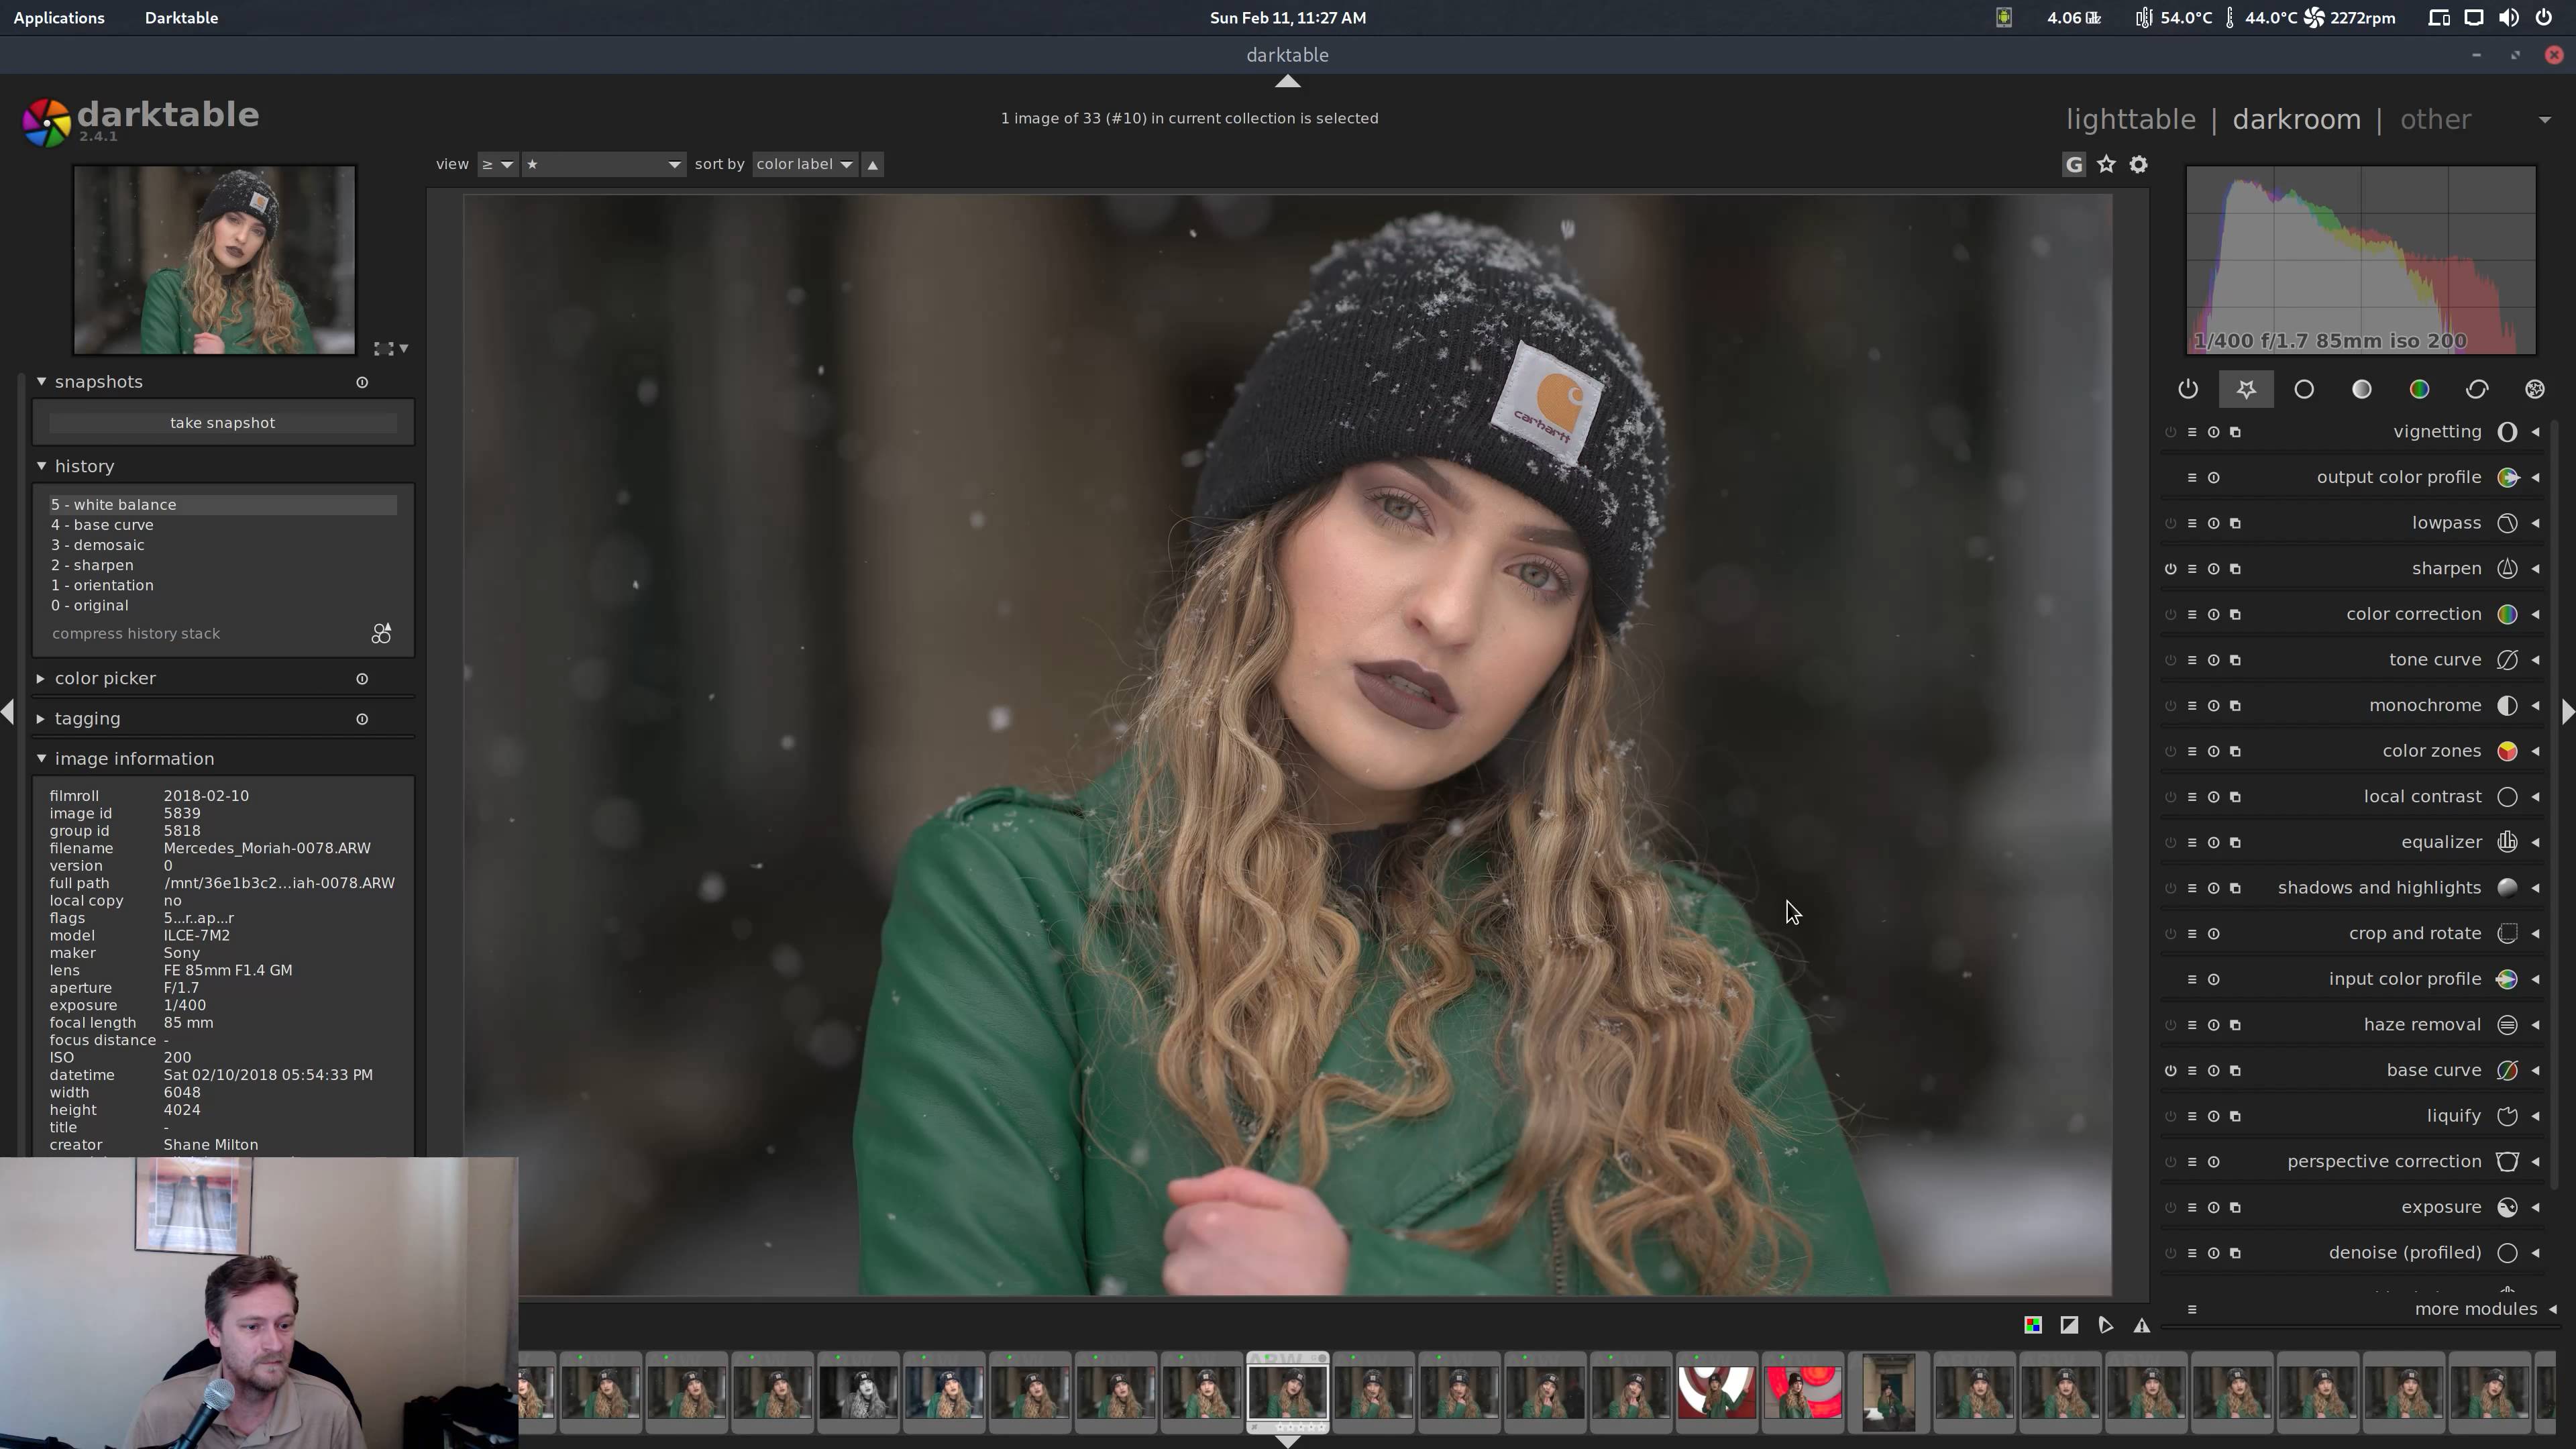Expand the tone curve module

point(2434,660)
